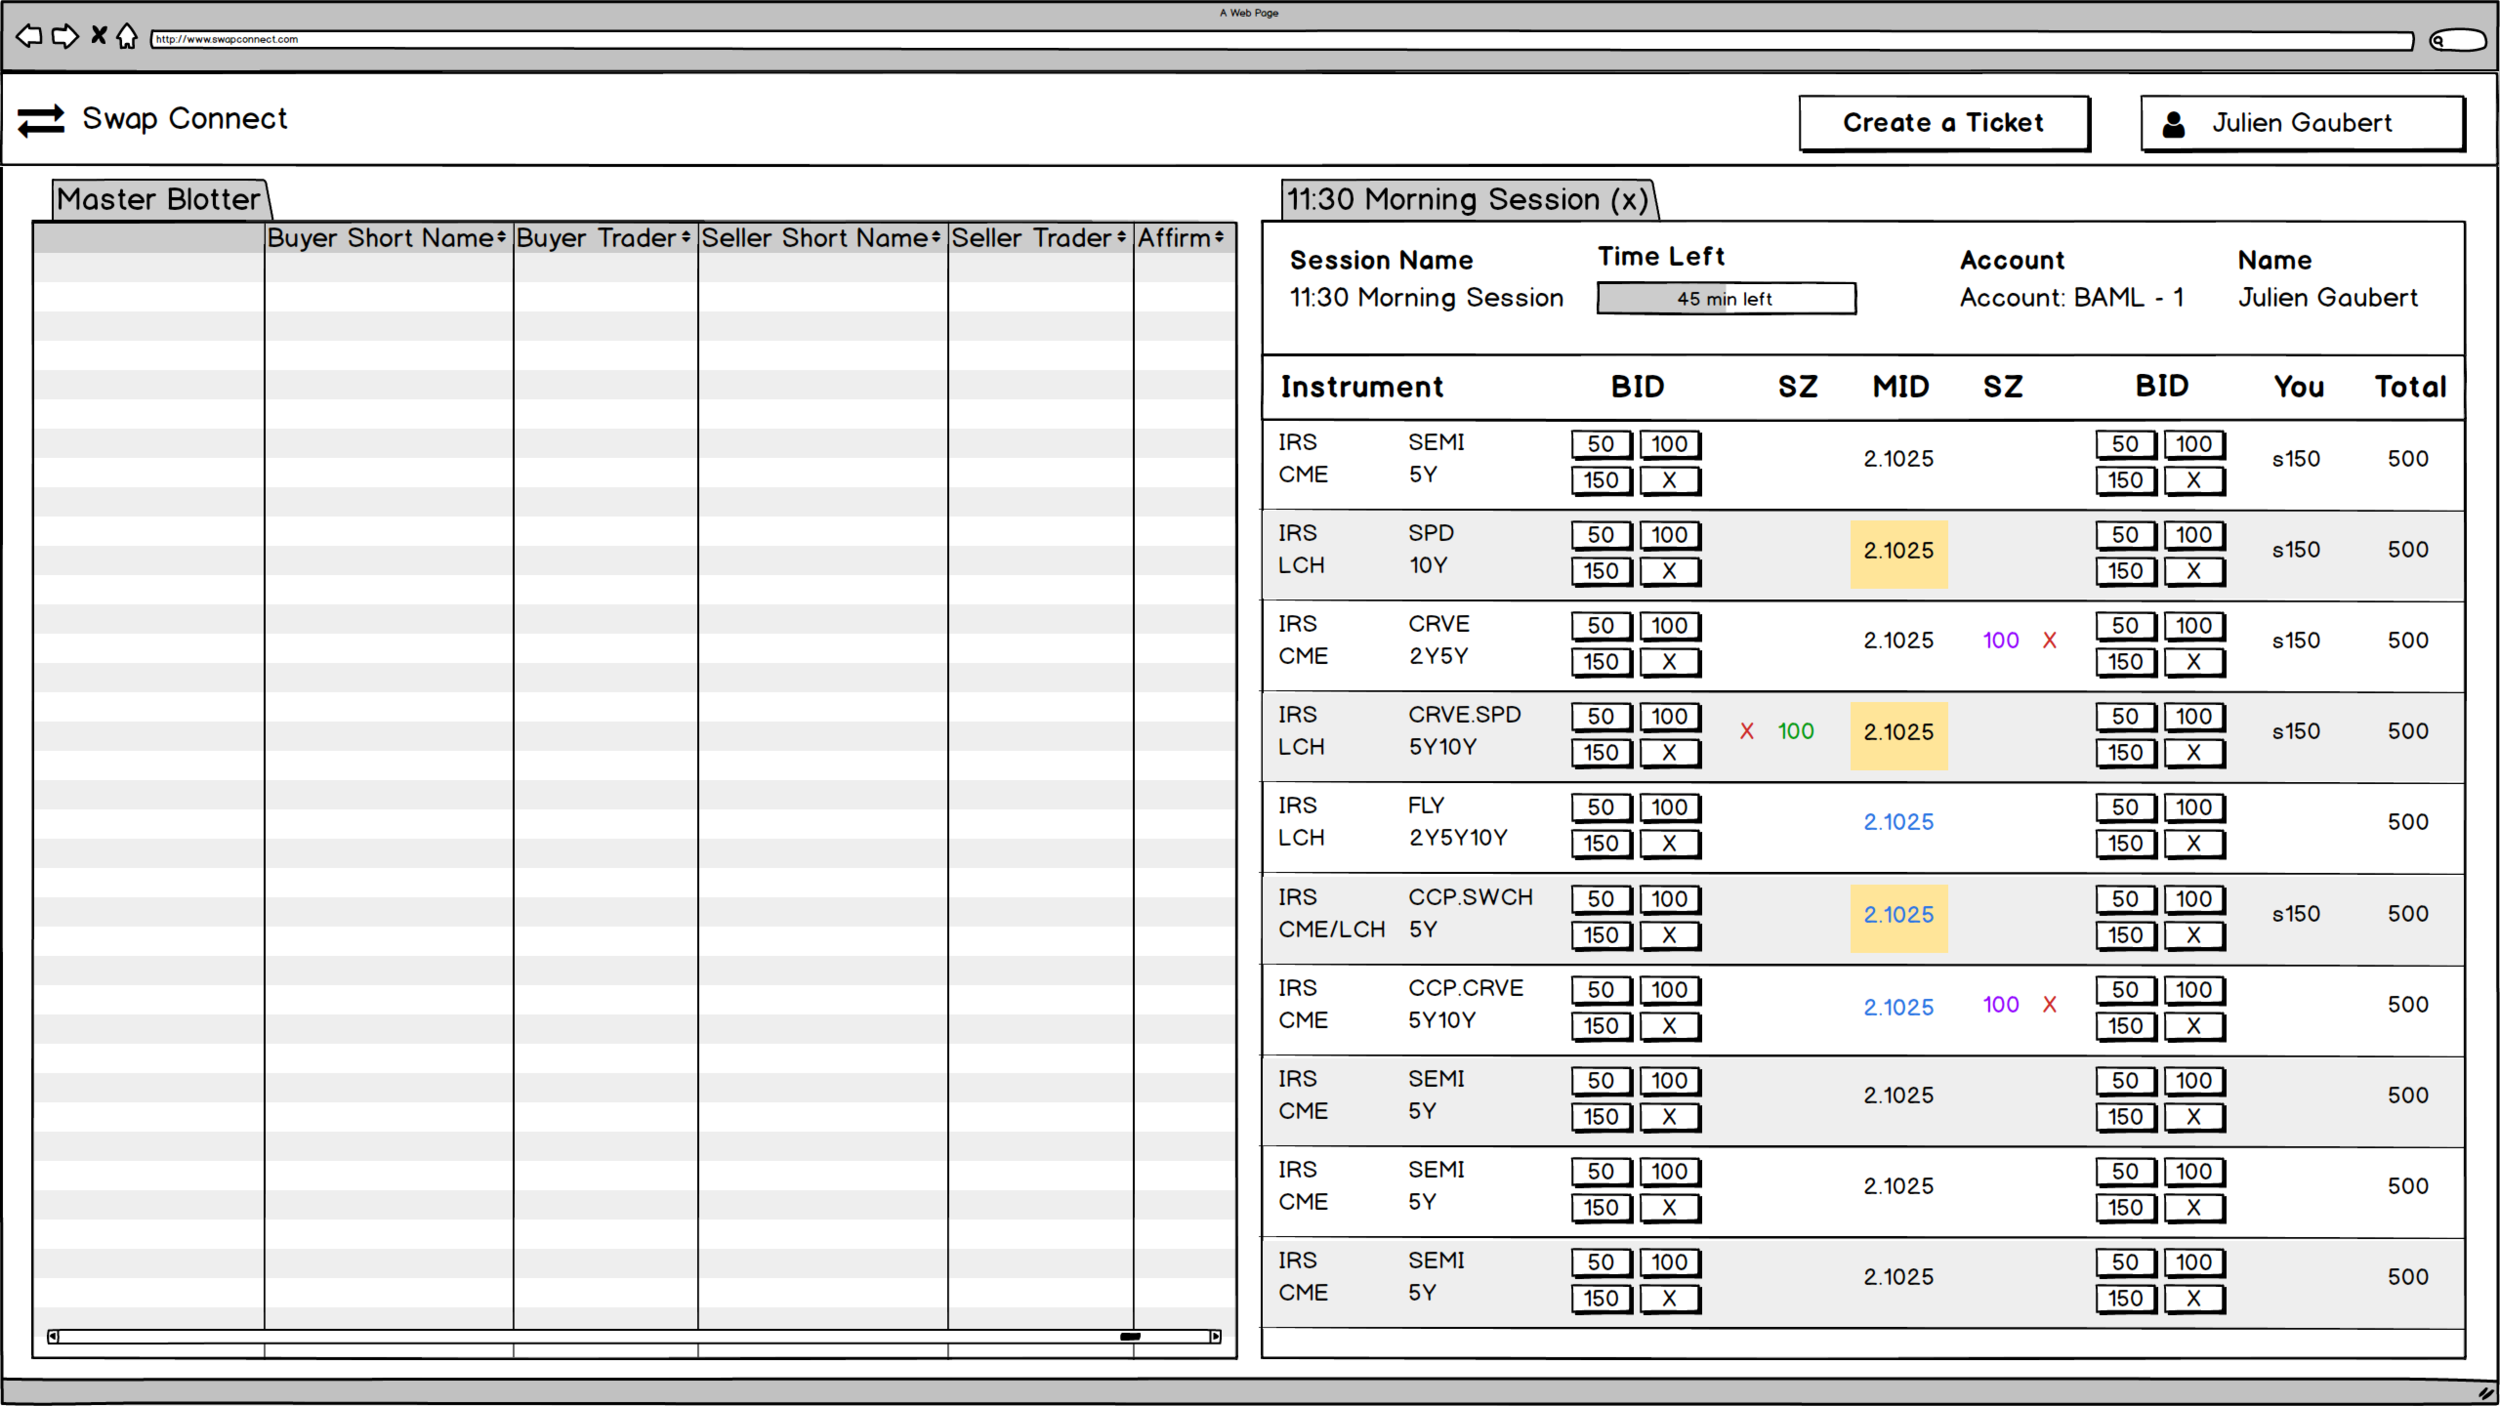This screenshot has width=2500, height=1406.
Task: Click CRVE.SPD instrument label
Action: [x=1465, y=715]
